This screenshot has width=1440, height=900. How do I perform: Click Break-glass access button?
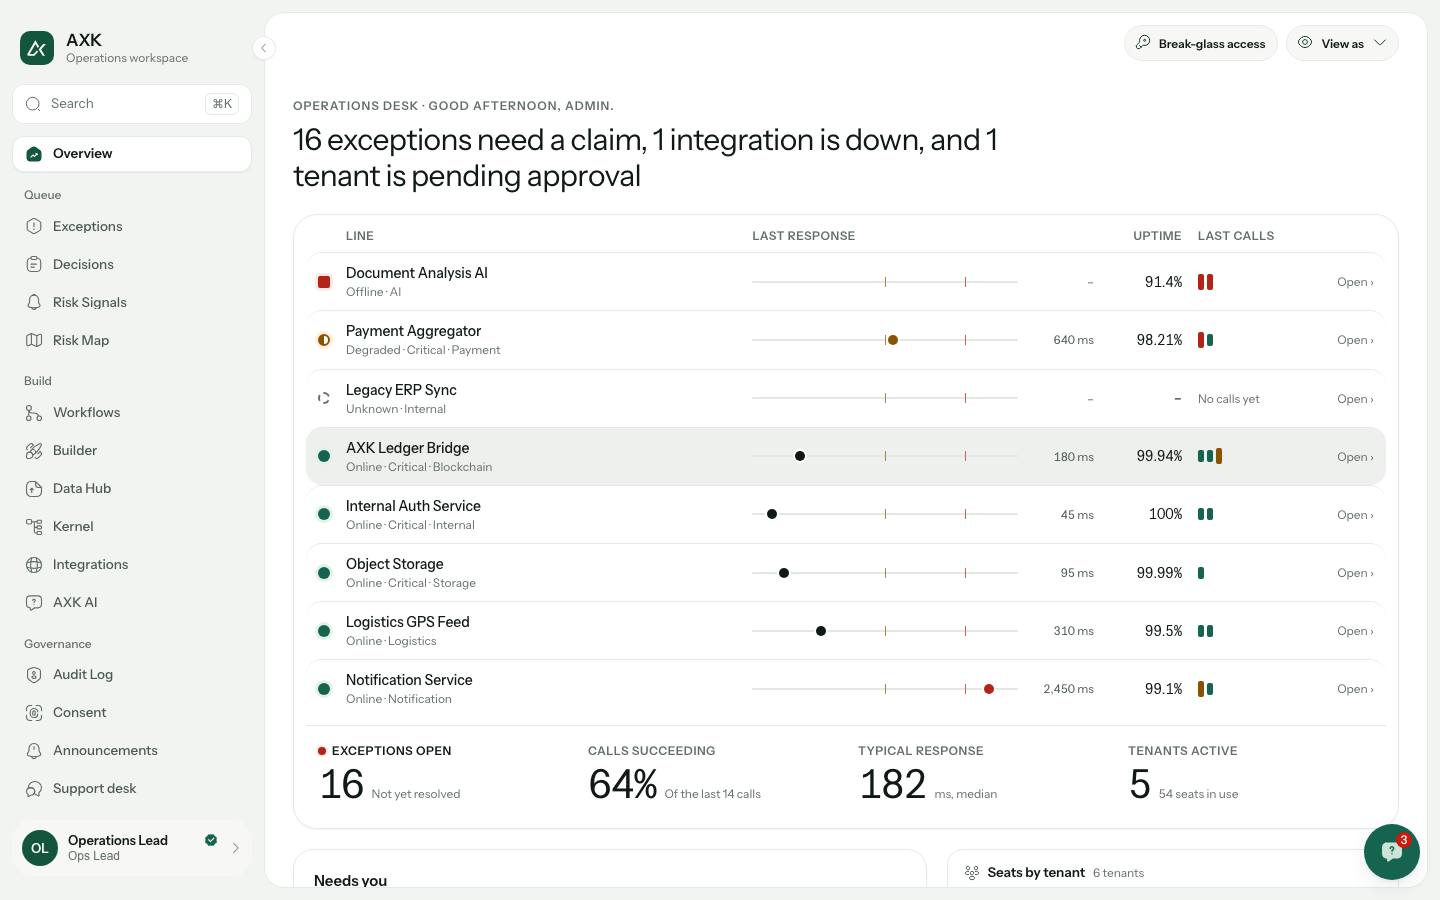1201,43
